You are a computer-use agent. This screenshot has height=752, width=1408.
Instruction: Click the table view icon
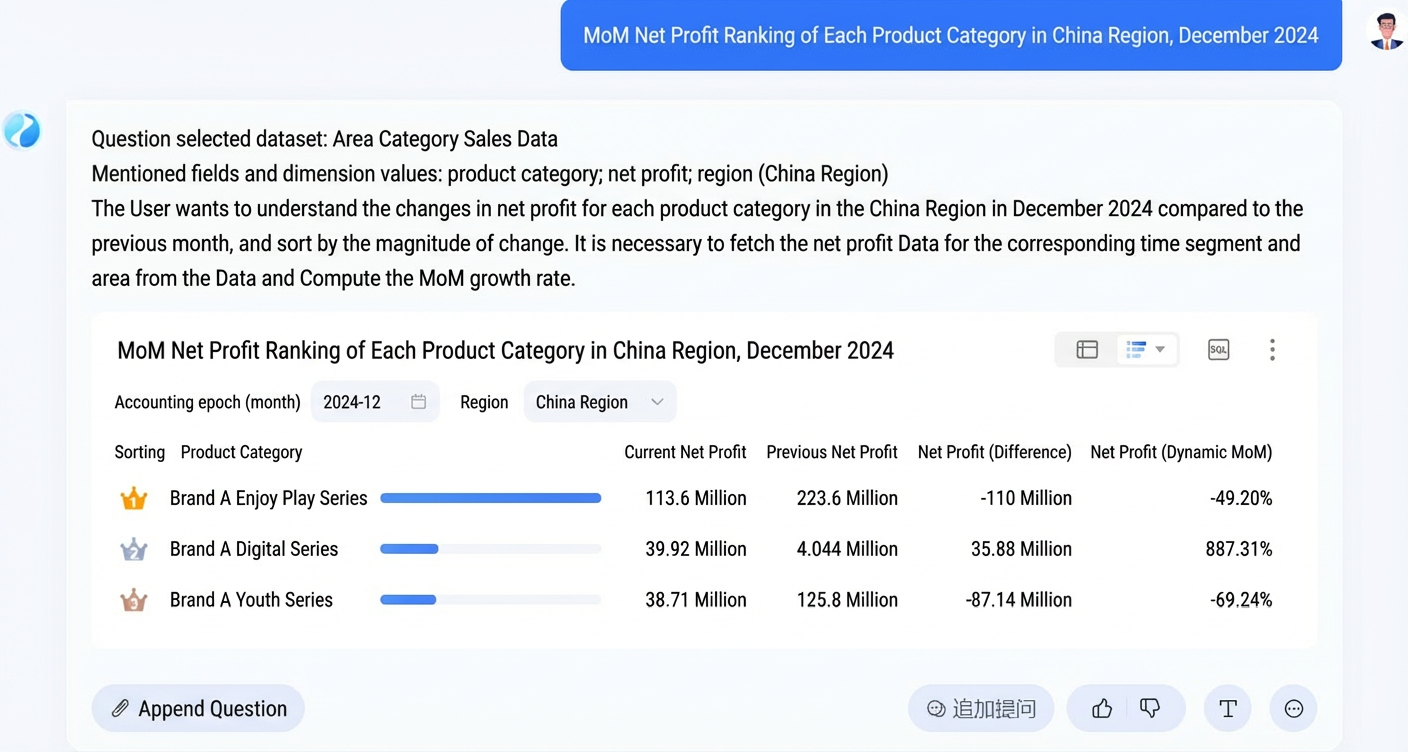tap(1087, 349)
